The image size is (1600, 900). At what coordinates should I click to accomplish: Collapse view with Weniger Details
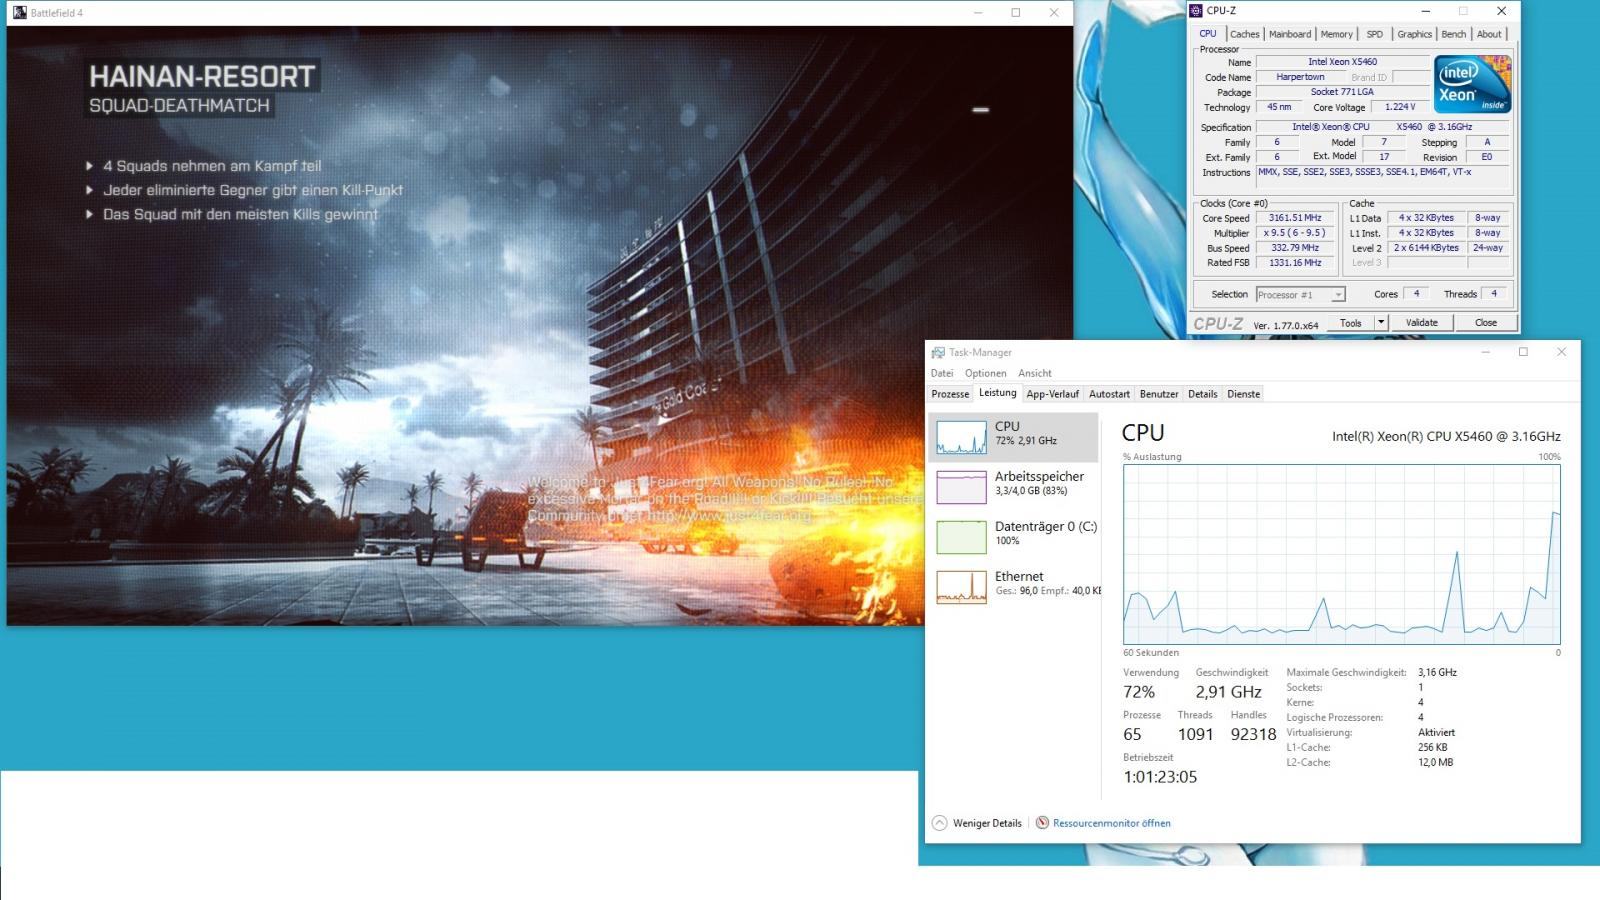pyautogui.click(x=977, y=823)
